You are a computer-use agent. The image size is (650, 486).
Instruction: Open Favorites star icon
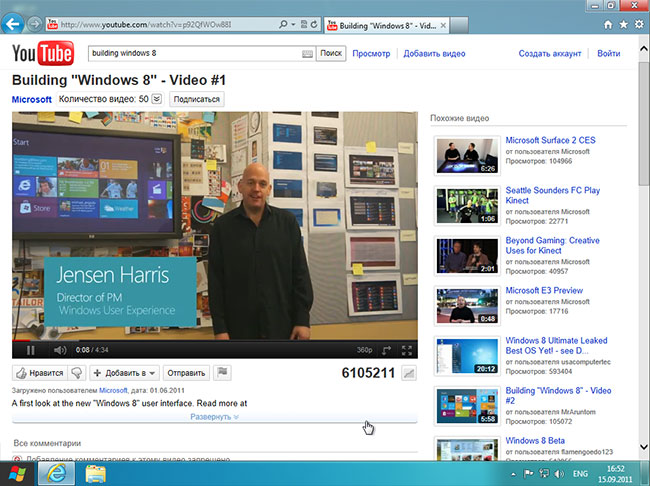click(x=623, y=25)
